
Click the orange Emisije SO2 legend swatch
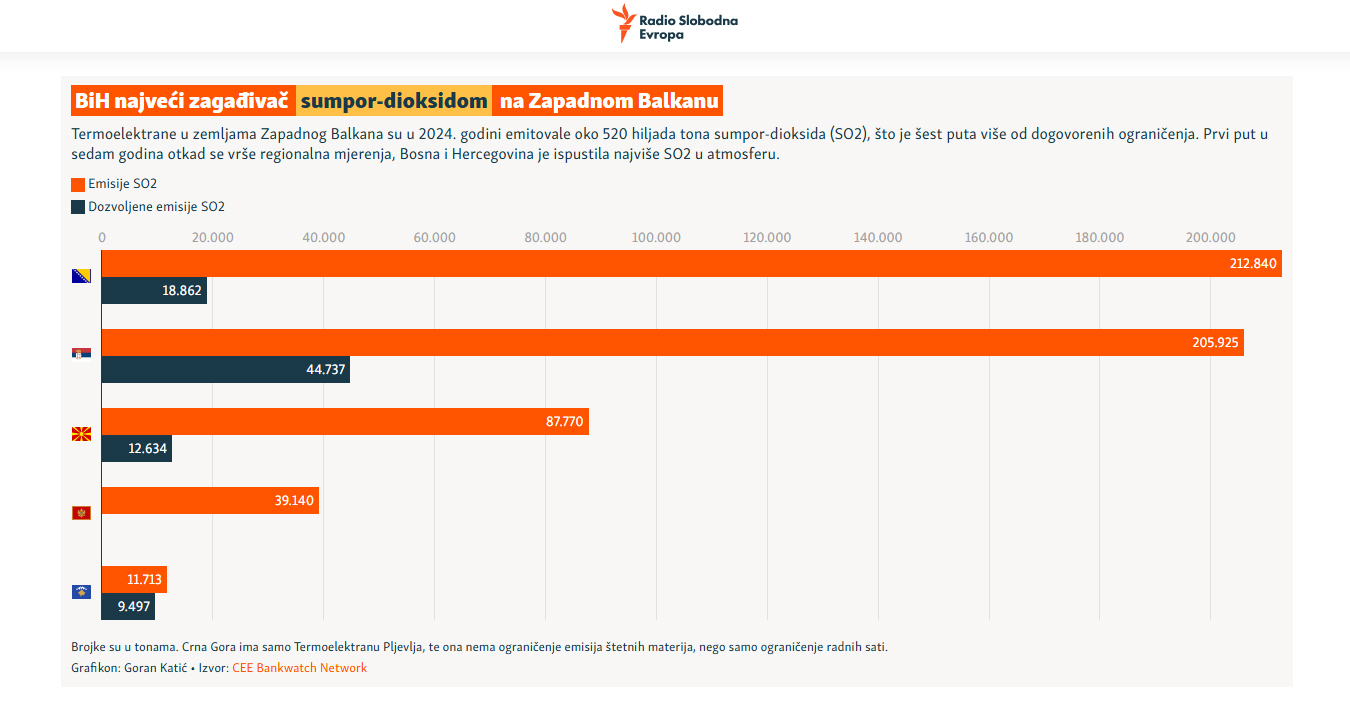tap(78, 185)
